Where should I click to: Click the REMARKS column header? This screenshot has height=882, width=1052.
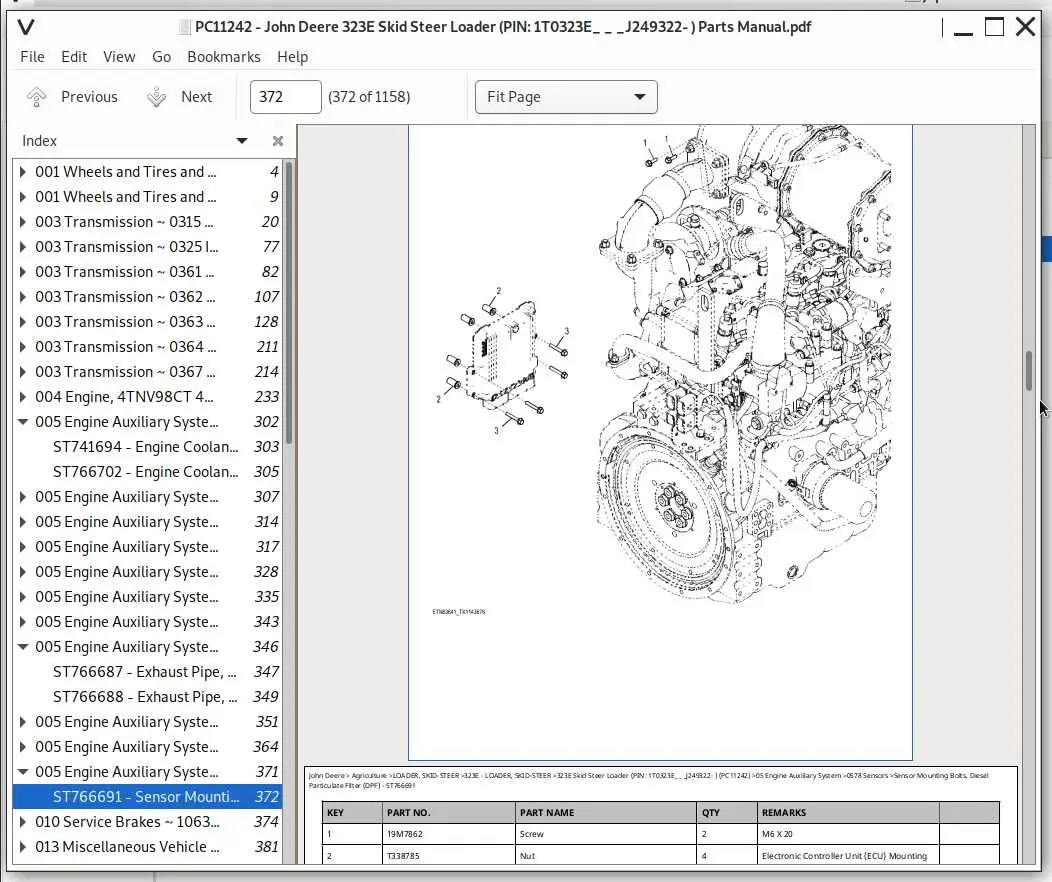848,813
